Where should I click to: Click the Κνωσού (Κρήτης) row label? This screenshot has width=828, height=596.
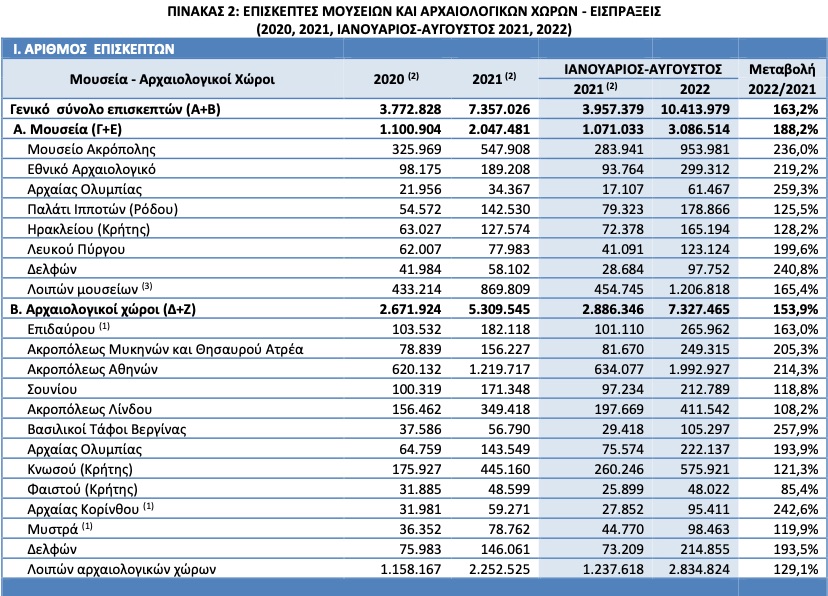point(80,469)
